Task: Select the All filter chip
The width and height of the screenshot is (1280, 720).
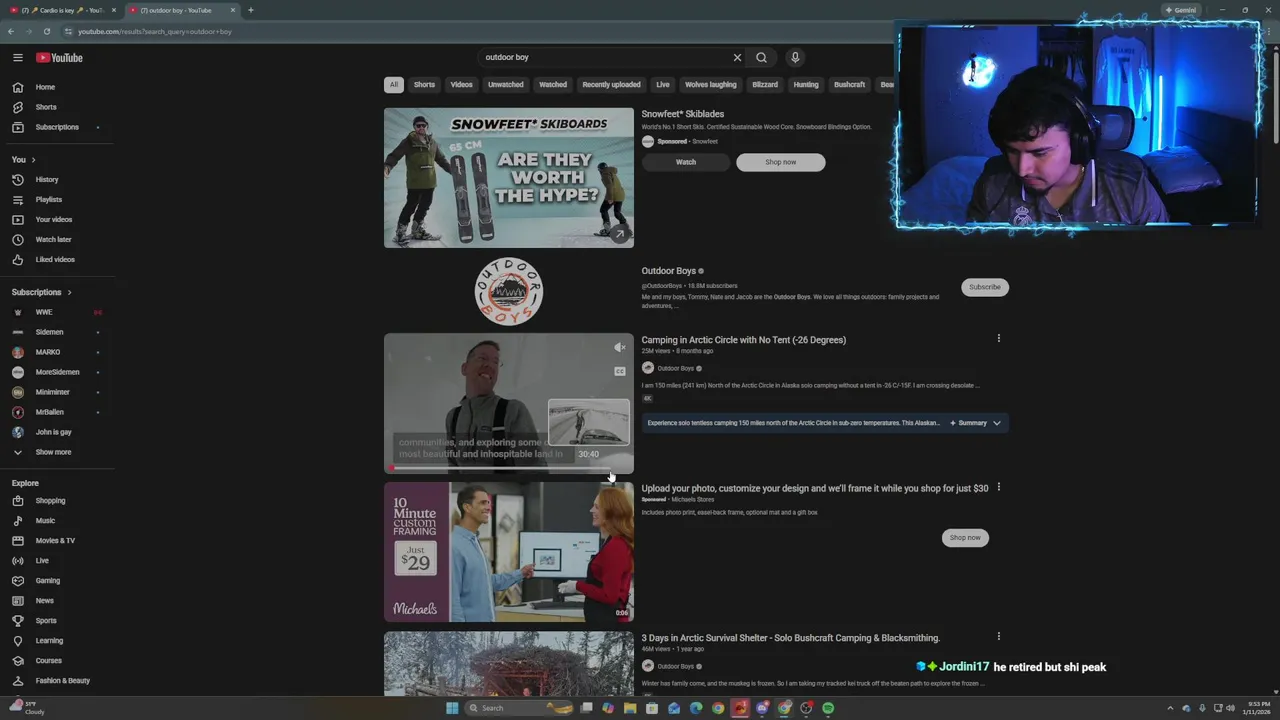Action: coord(394,85)
